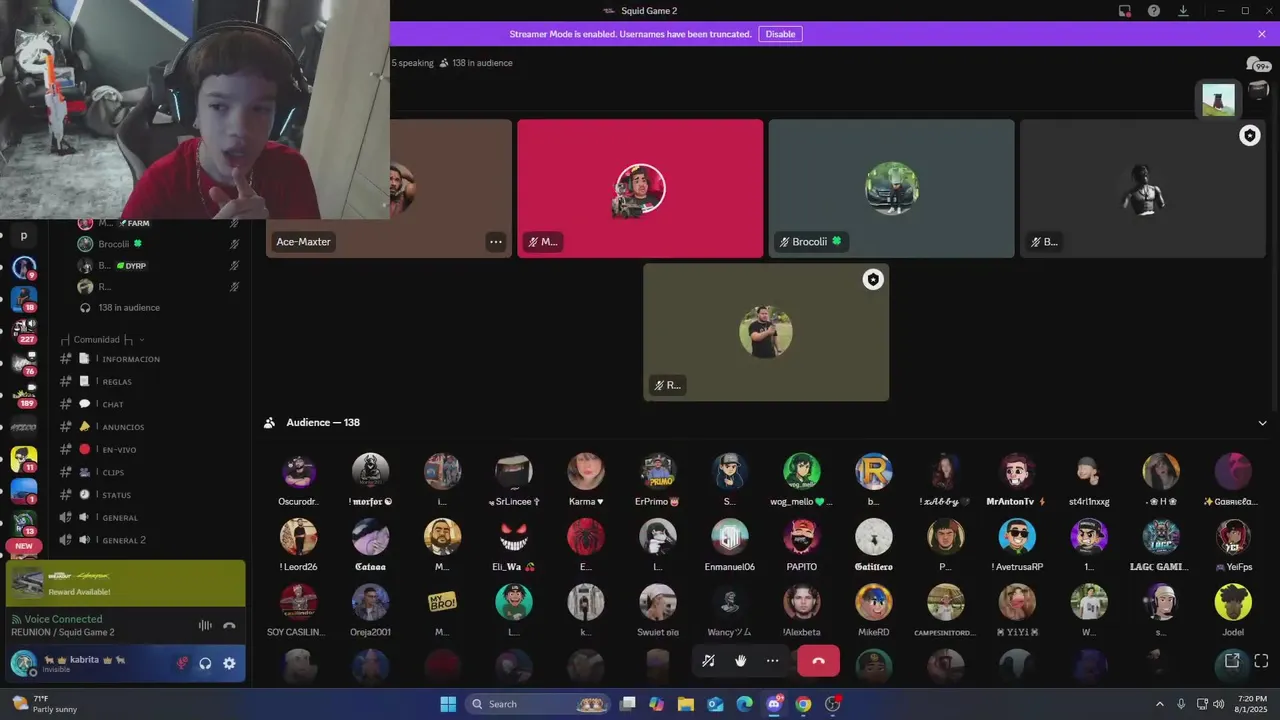Open Discord from the taskbar

coord(774,704)
